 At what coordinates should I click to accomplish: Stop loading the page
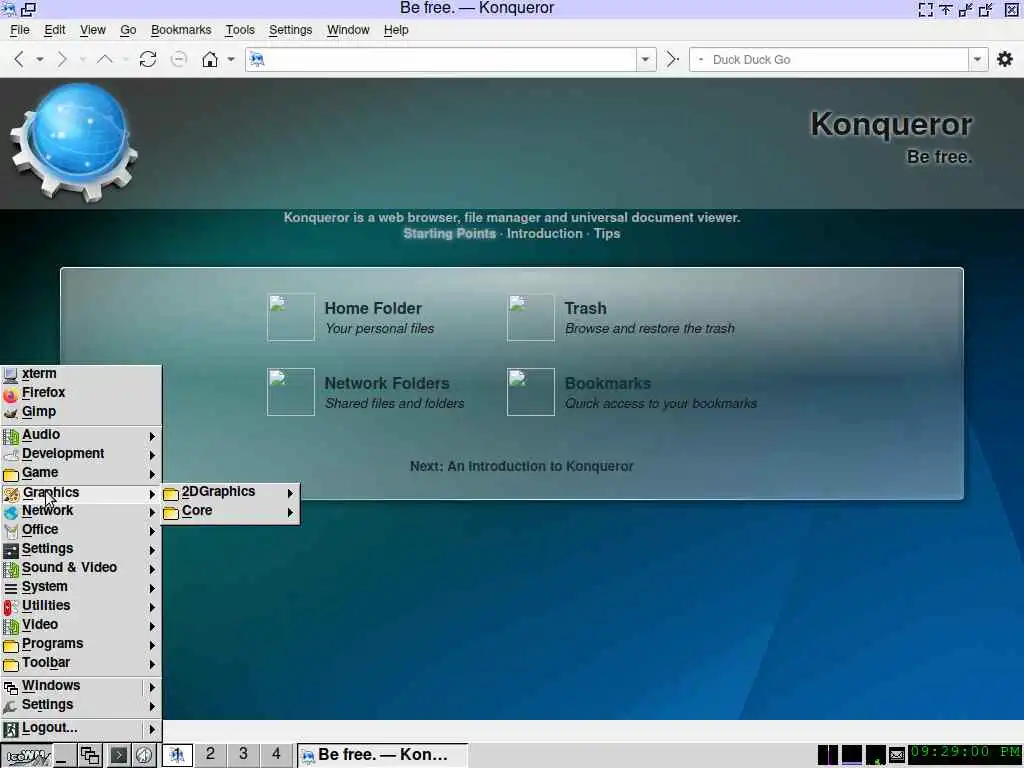(178, 59)
